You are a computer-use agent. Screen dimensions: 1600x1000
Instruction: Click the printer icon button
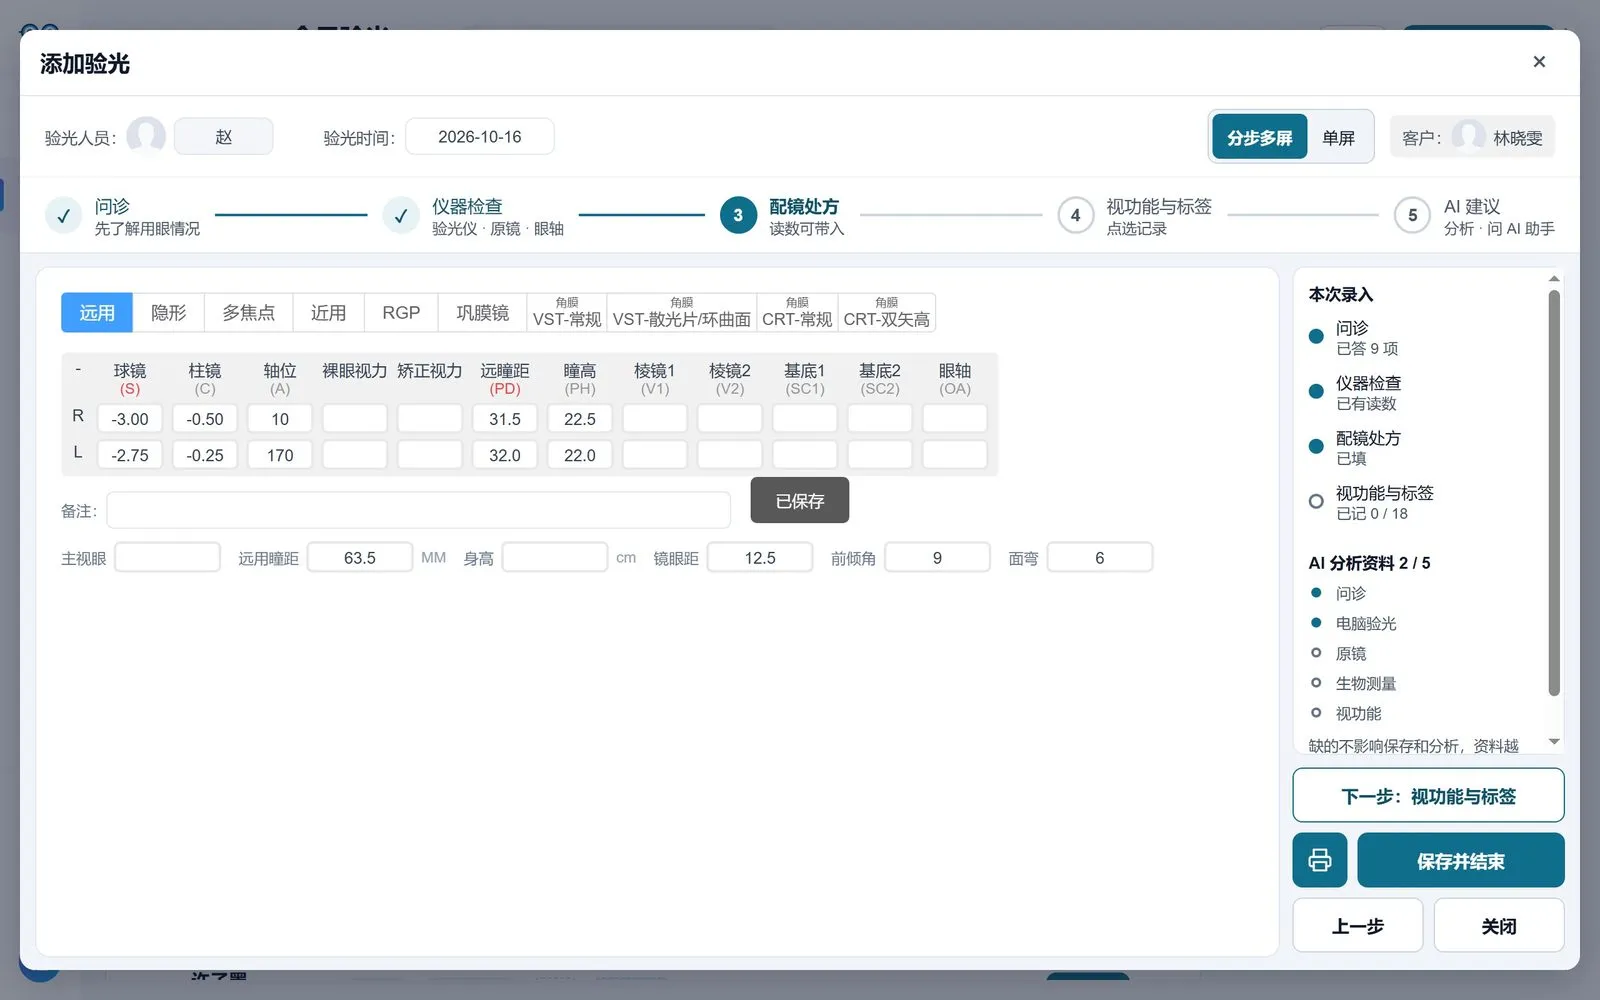pos(1319,860)
